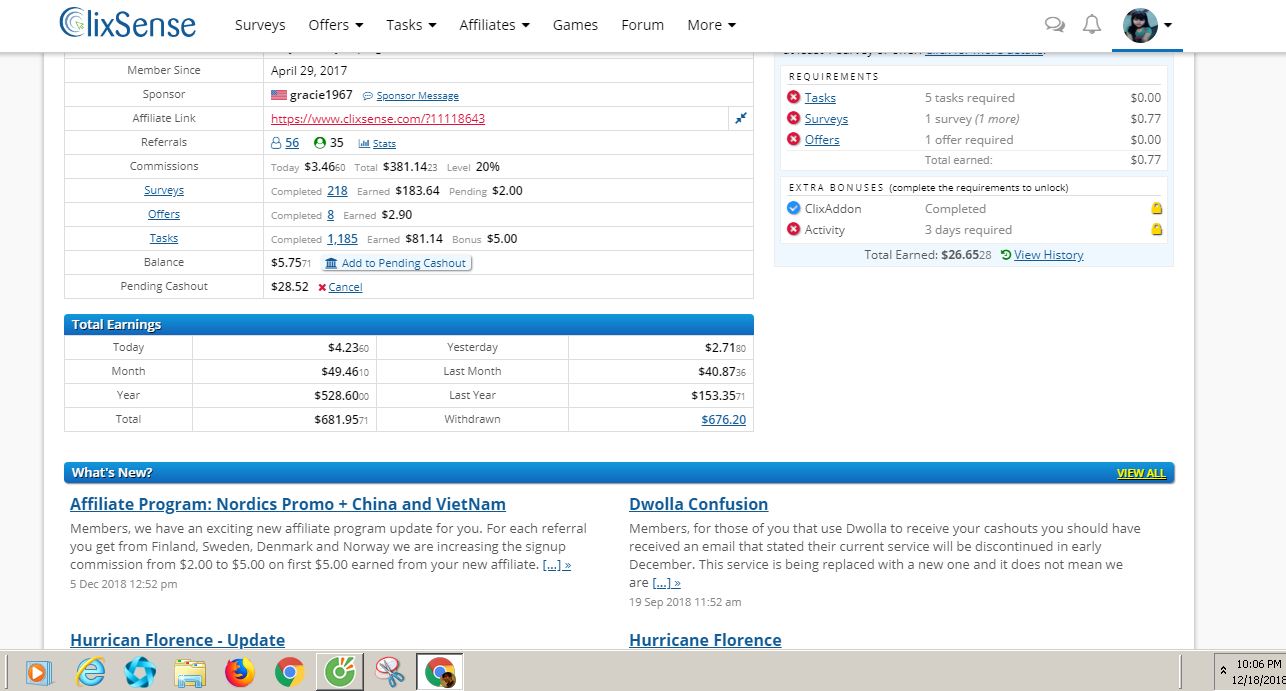Expand the Nordics Promo read-more link

pos(557,565)
